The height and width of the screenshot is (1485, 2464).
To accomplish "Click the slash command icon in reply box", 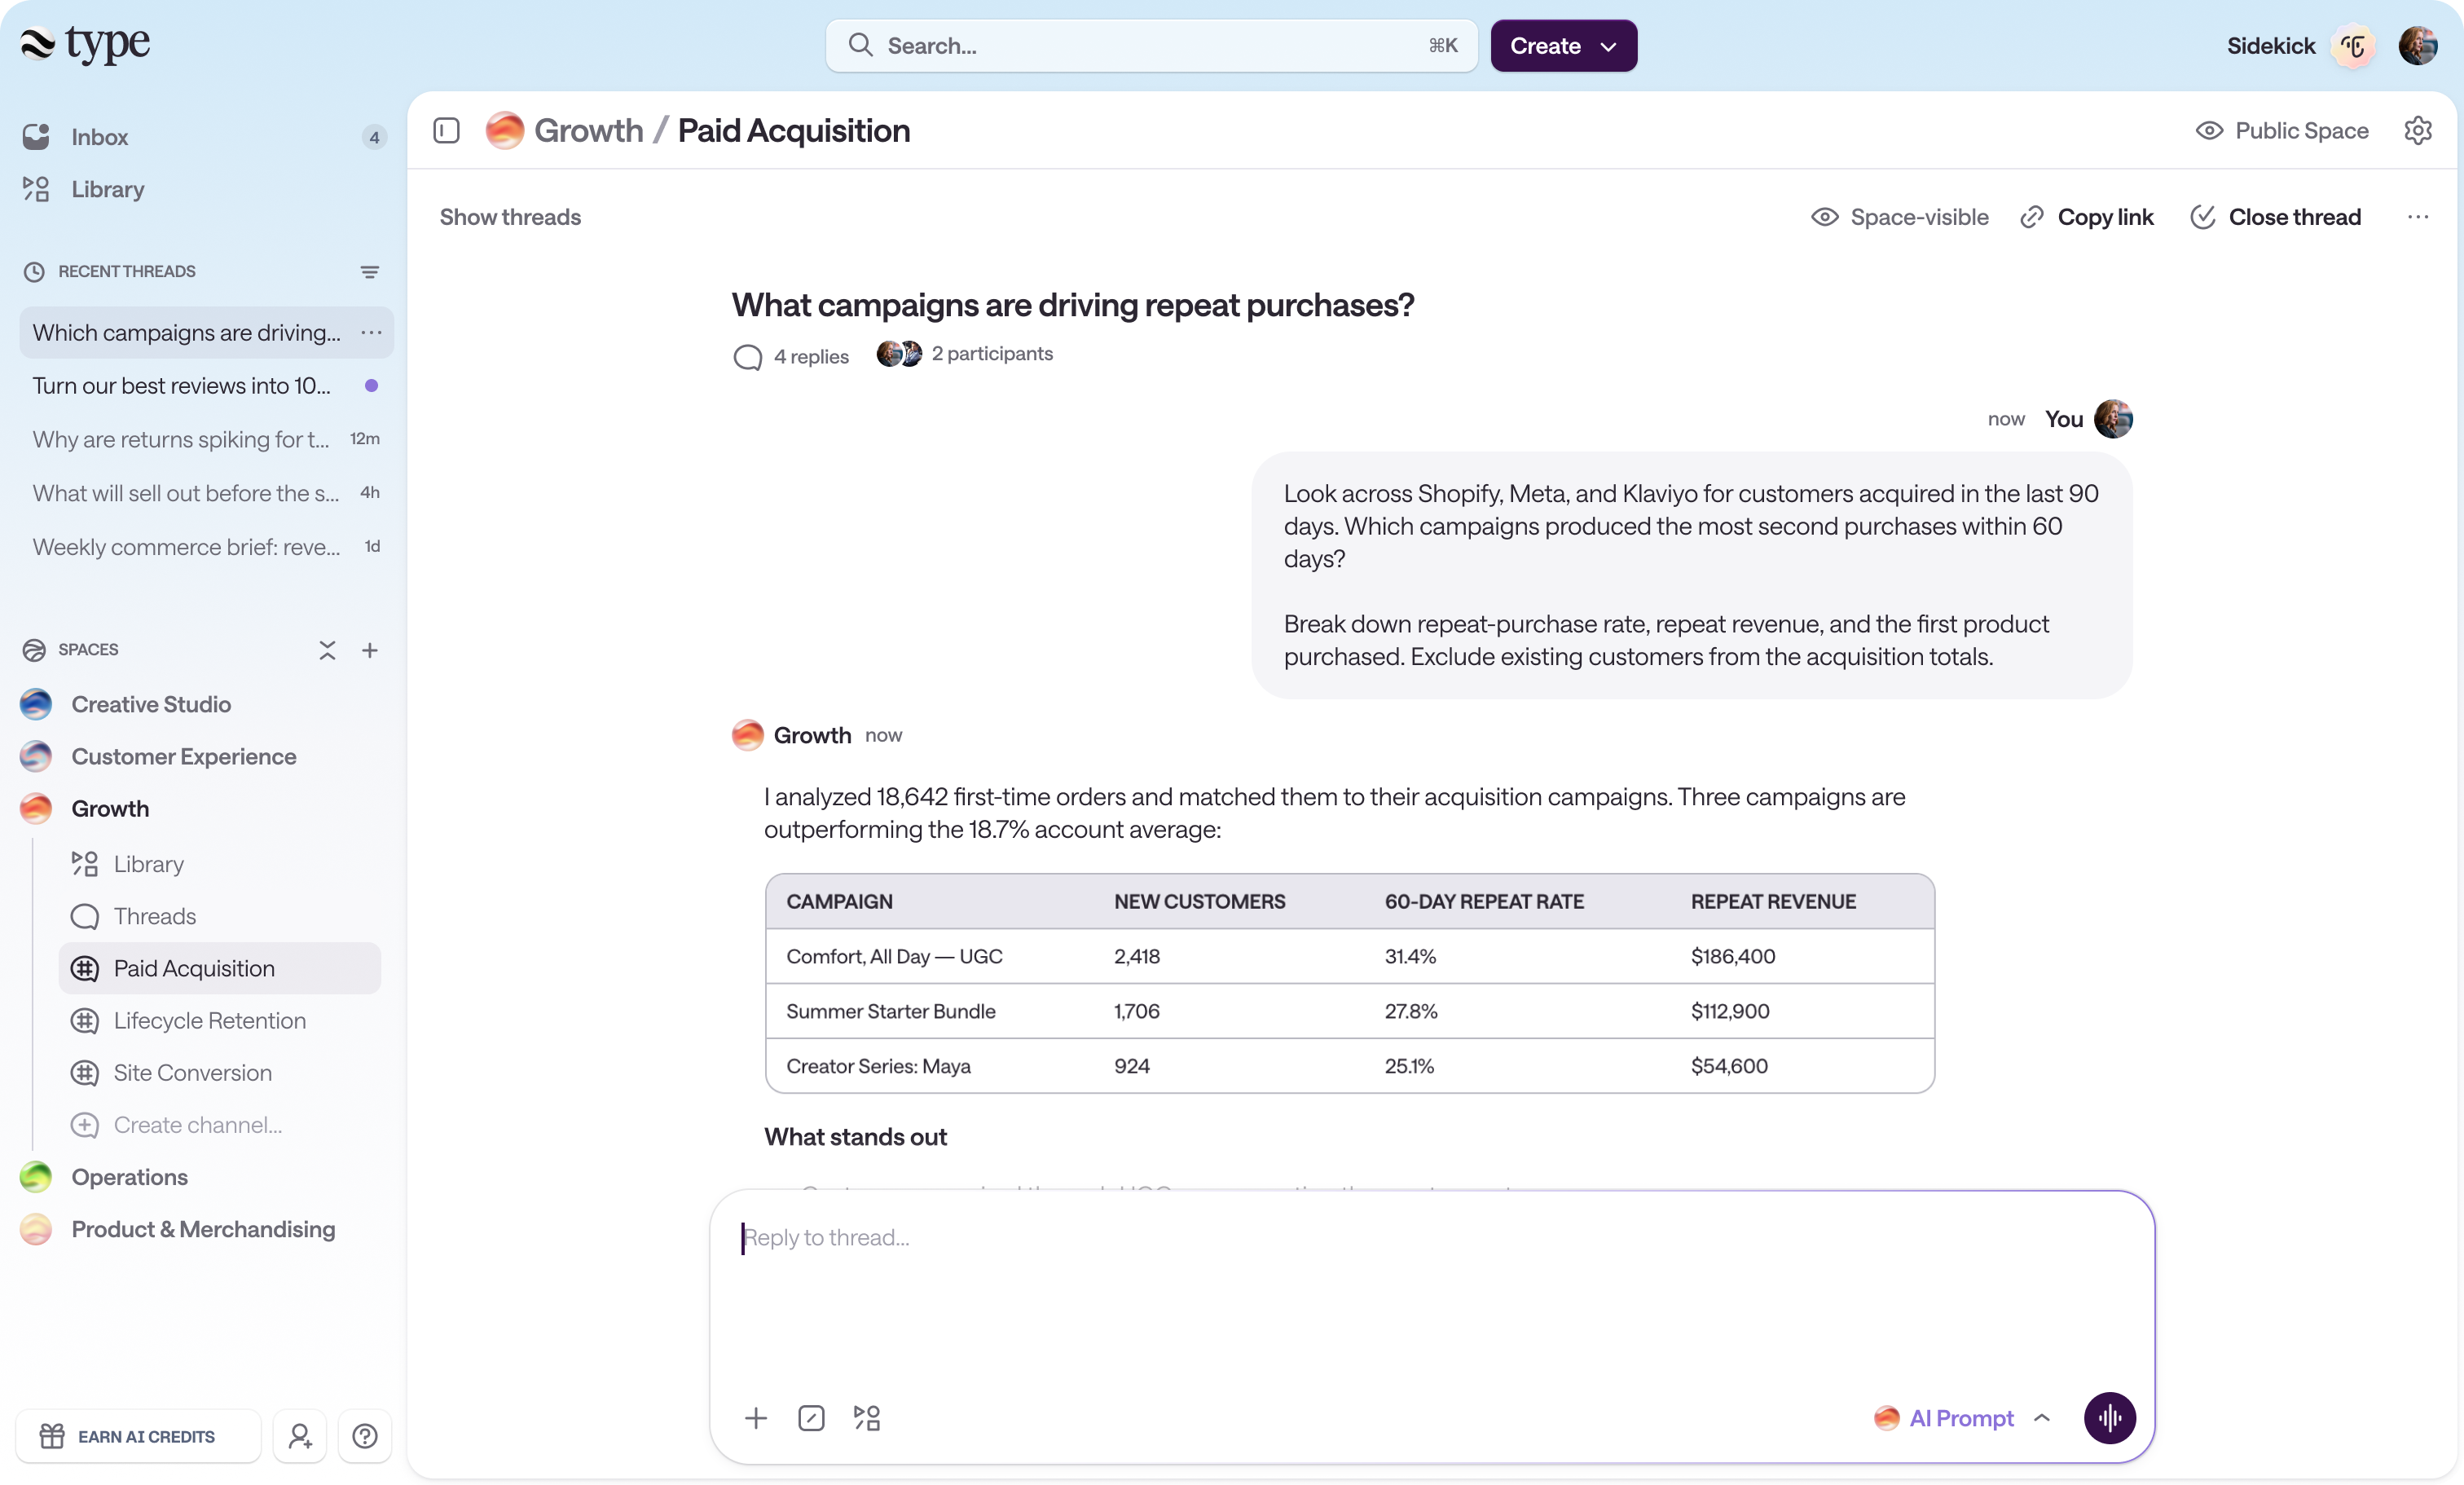I will pyautogui.click(x=811, y=1418).
